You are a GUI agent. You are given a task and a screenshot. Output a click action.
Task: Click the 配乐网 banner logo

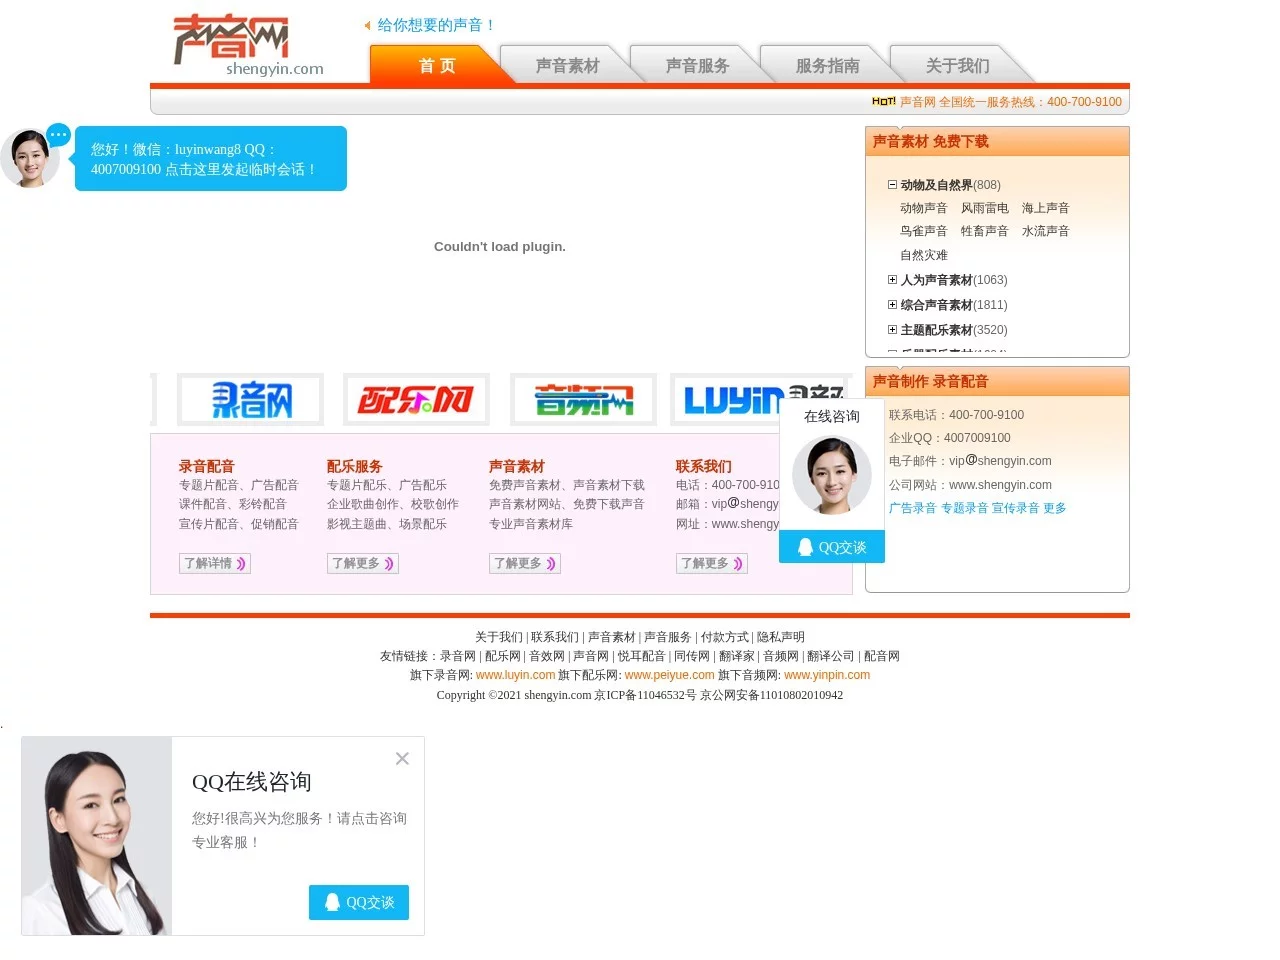click(x=416, y=400)
